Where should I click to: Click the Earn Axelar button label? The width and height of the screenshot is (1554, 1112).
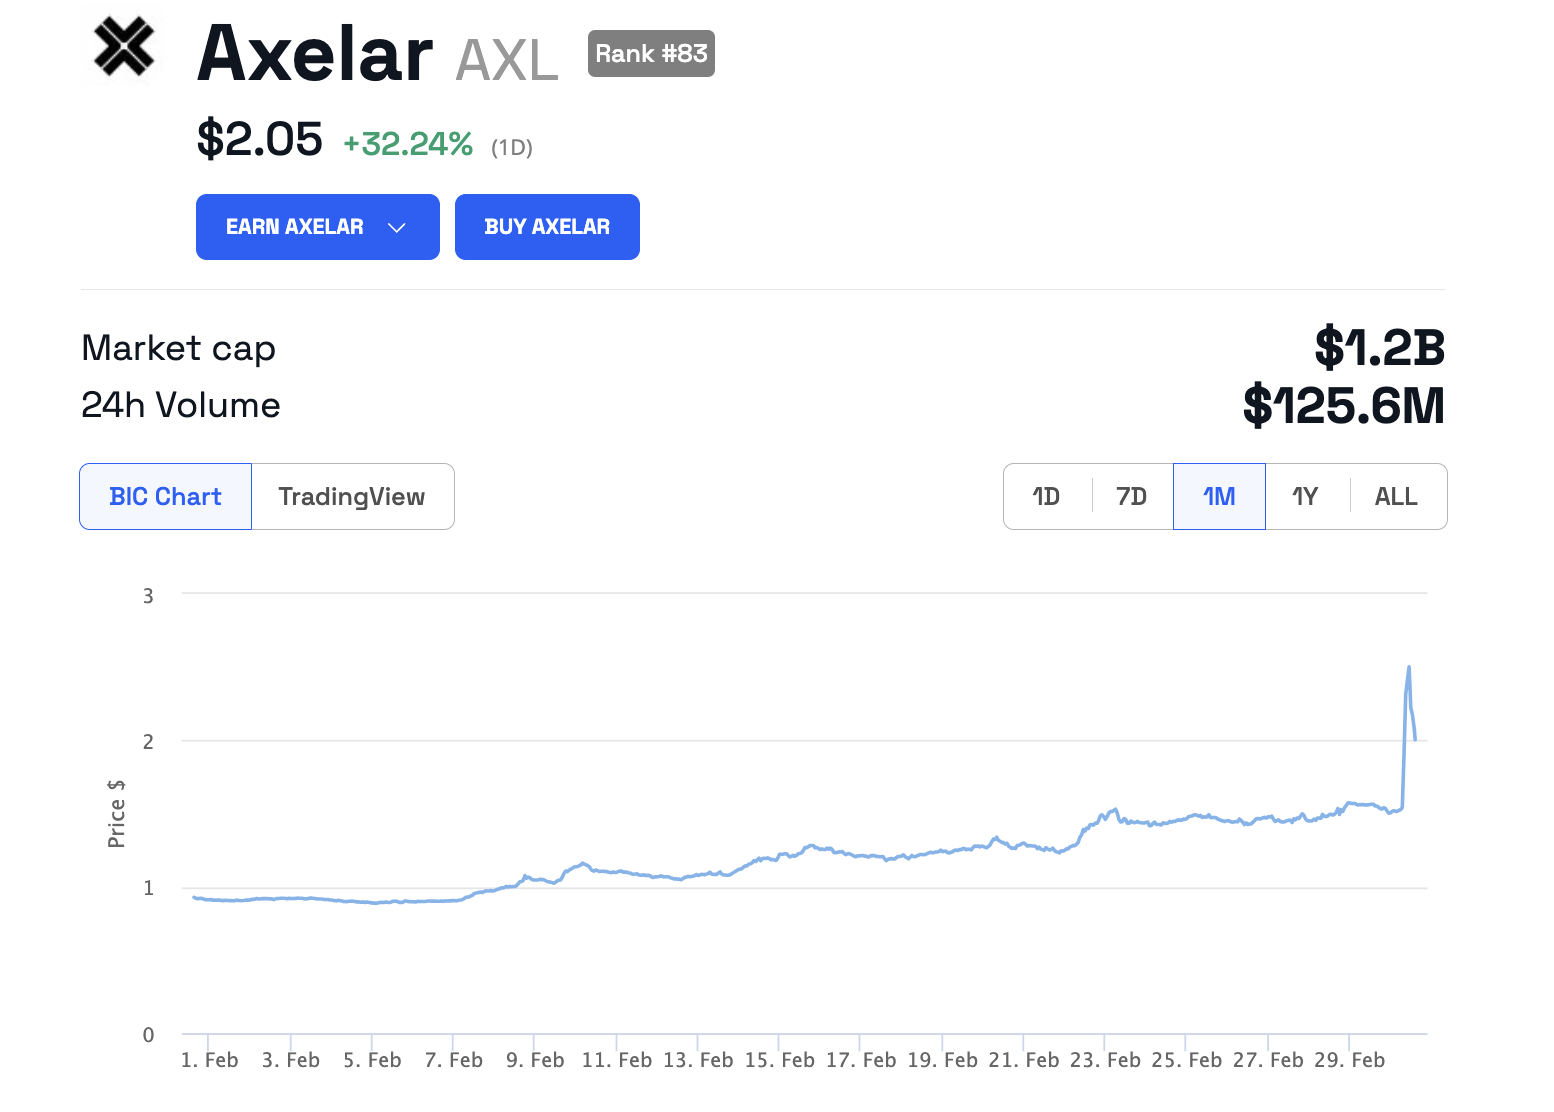(x=294, y=227)
